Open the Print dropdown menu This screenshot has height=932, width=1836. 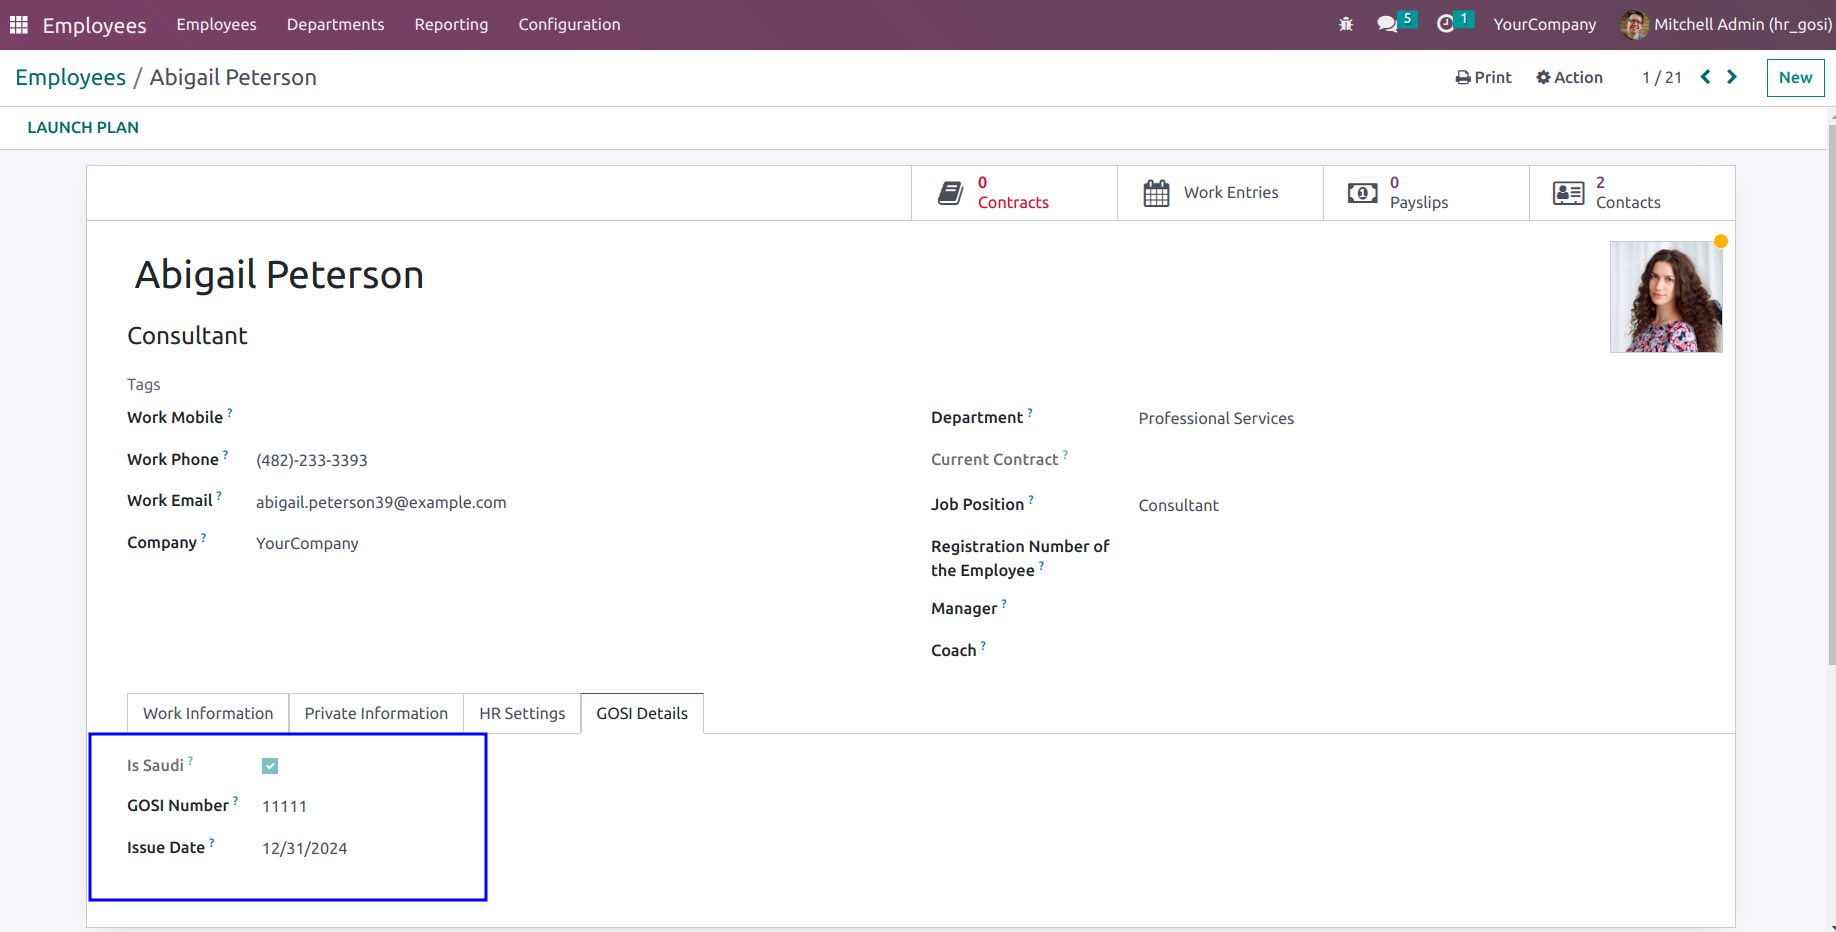(x=1483, y=77)
